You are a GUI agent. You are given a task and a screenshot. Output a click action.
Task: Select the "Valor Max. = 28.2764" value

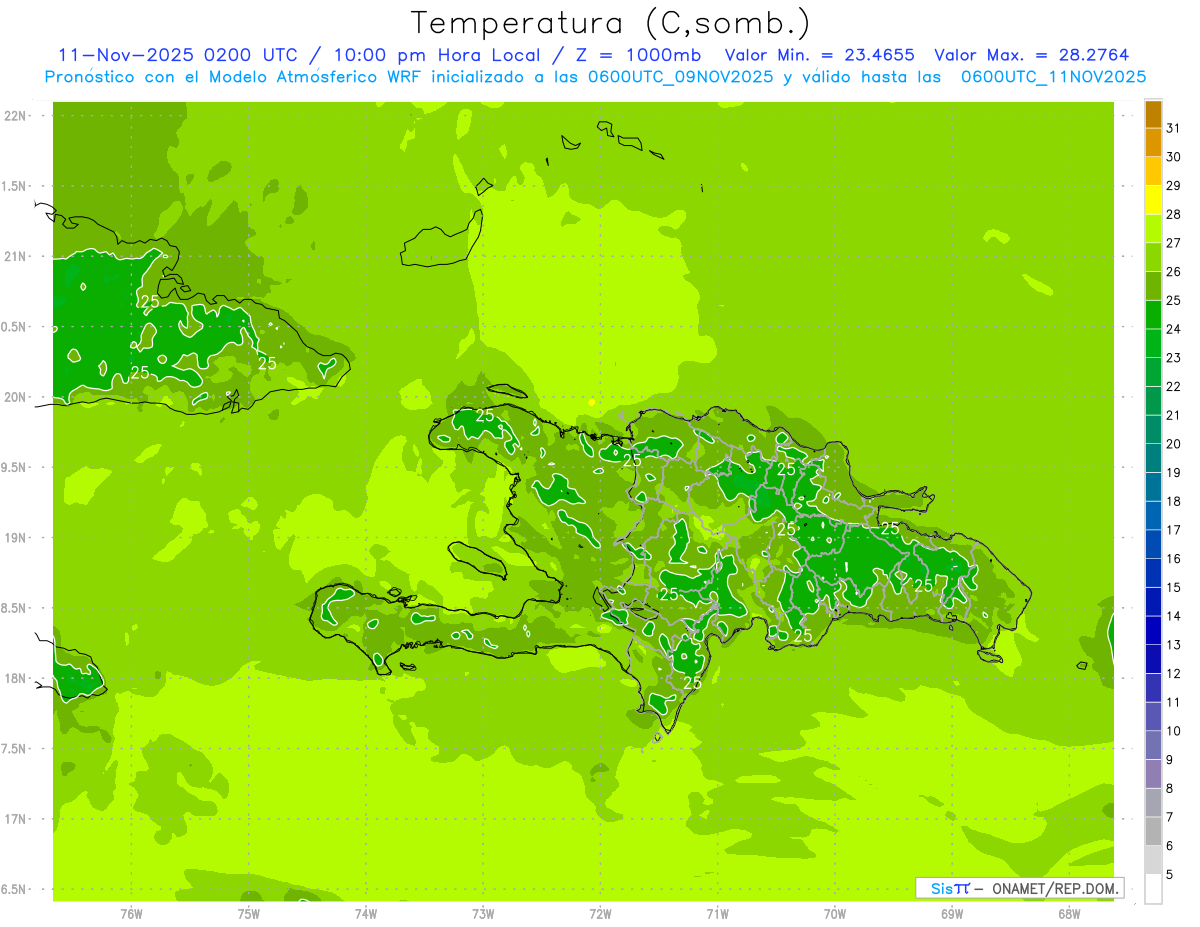[1032, 56]
